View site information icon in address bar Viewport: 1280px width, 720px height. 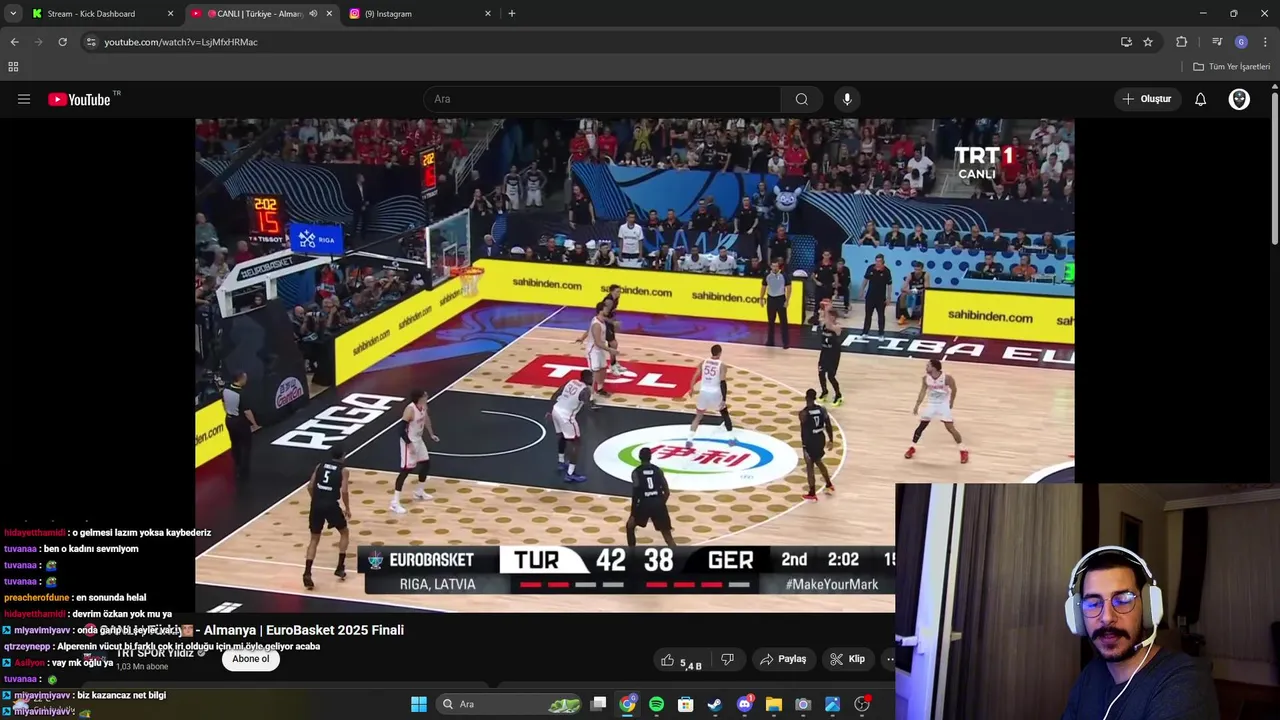coord(91,42)
